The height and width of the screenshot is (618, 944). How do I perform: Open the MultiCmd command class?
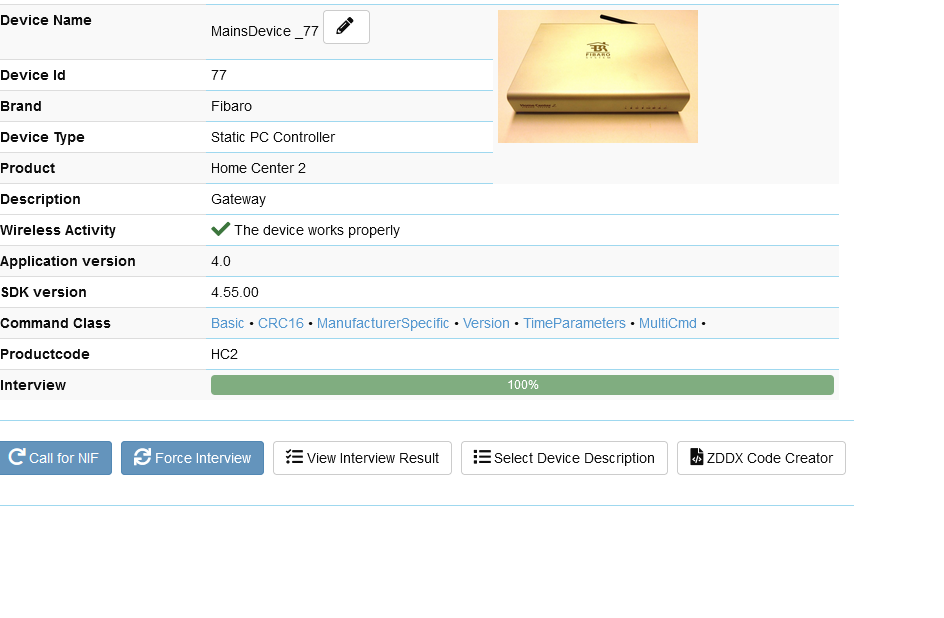coord(667,323)
